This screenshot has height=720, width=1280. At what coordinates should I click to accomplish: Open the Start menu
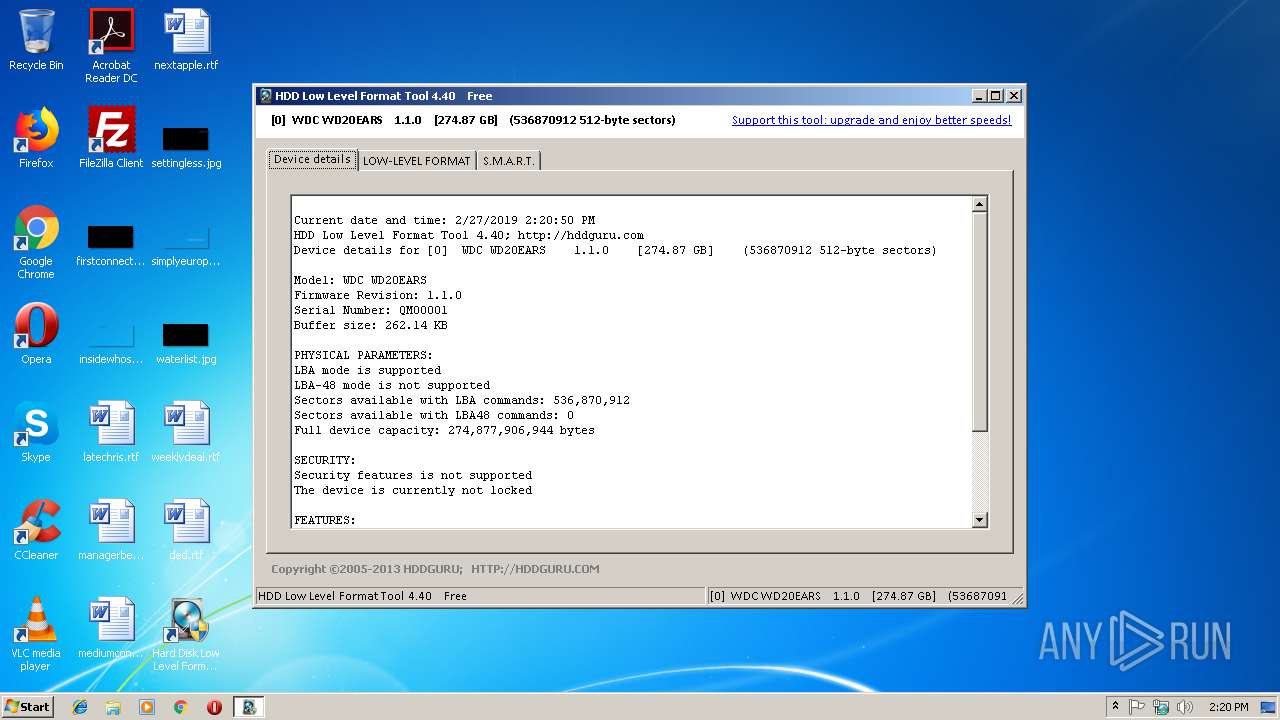27,707
